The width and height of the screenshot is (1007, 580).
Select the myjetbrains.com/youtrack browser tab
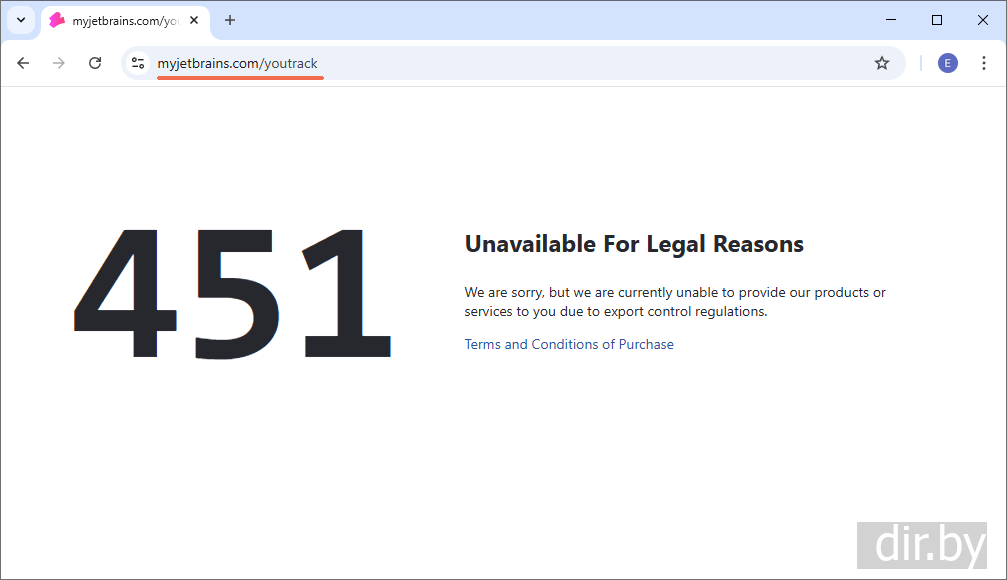coord(115,20)
